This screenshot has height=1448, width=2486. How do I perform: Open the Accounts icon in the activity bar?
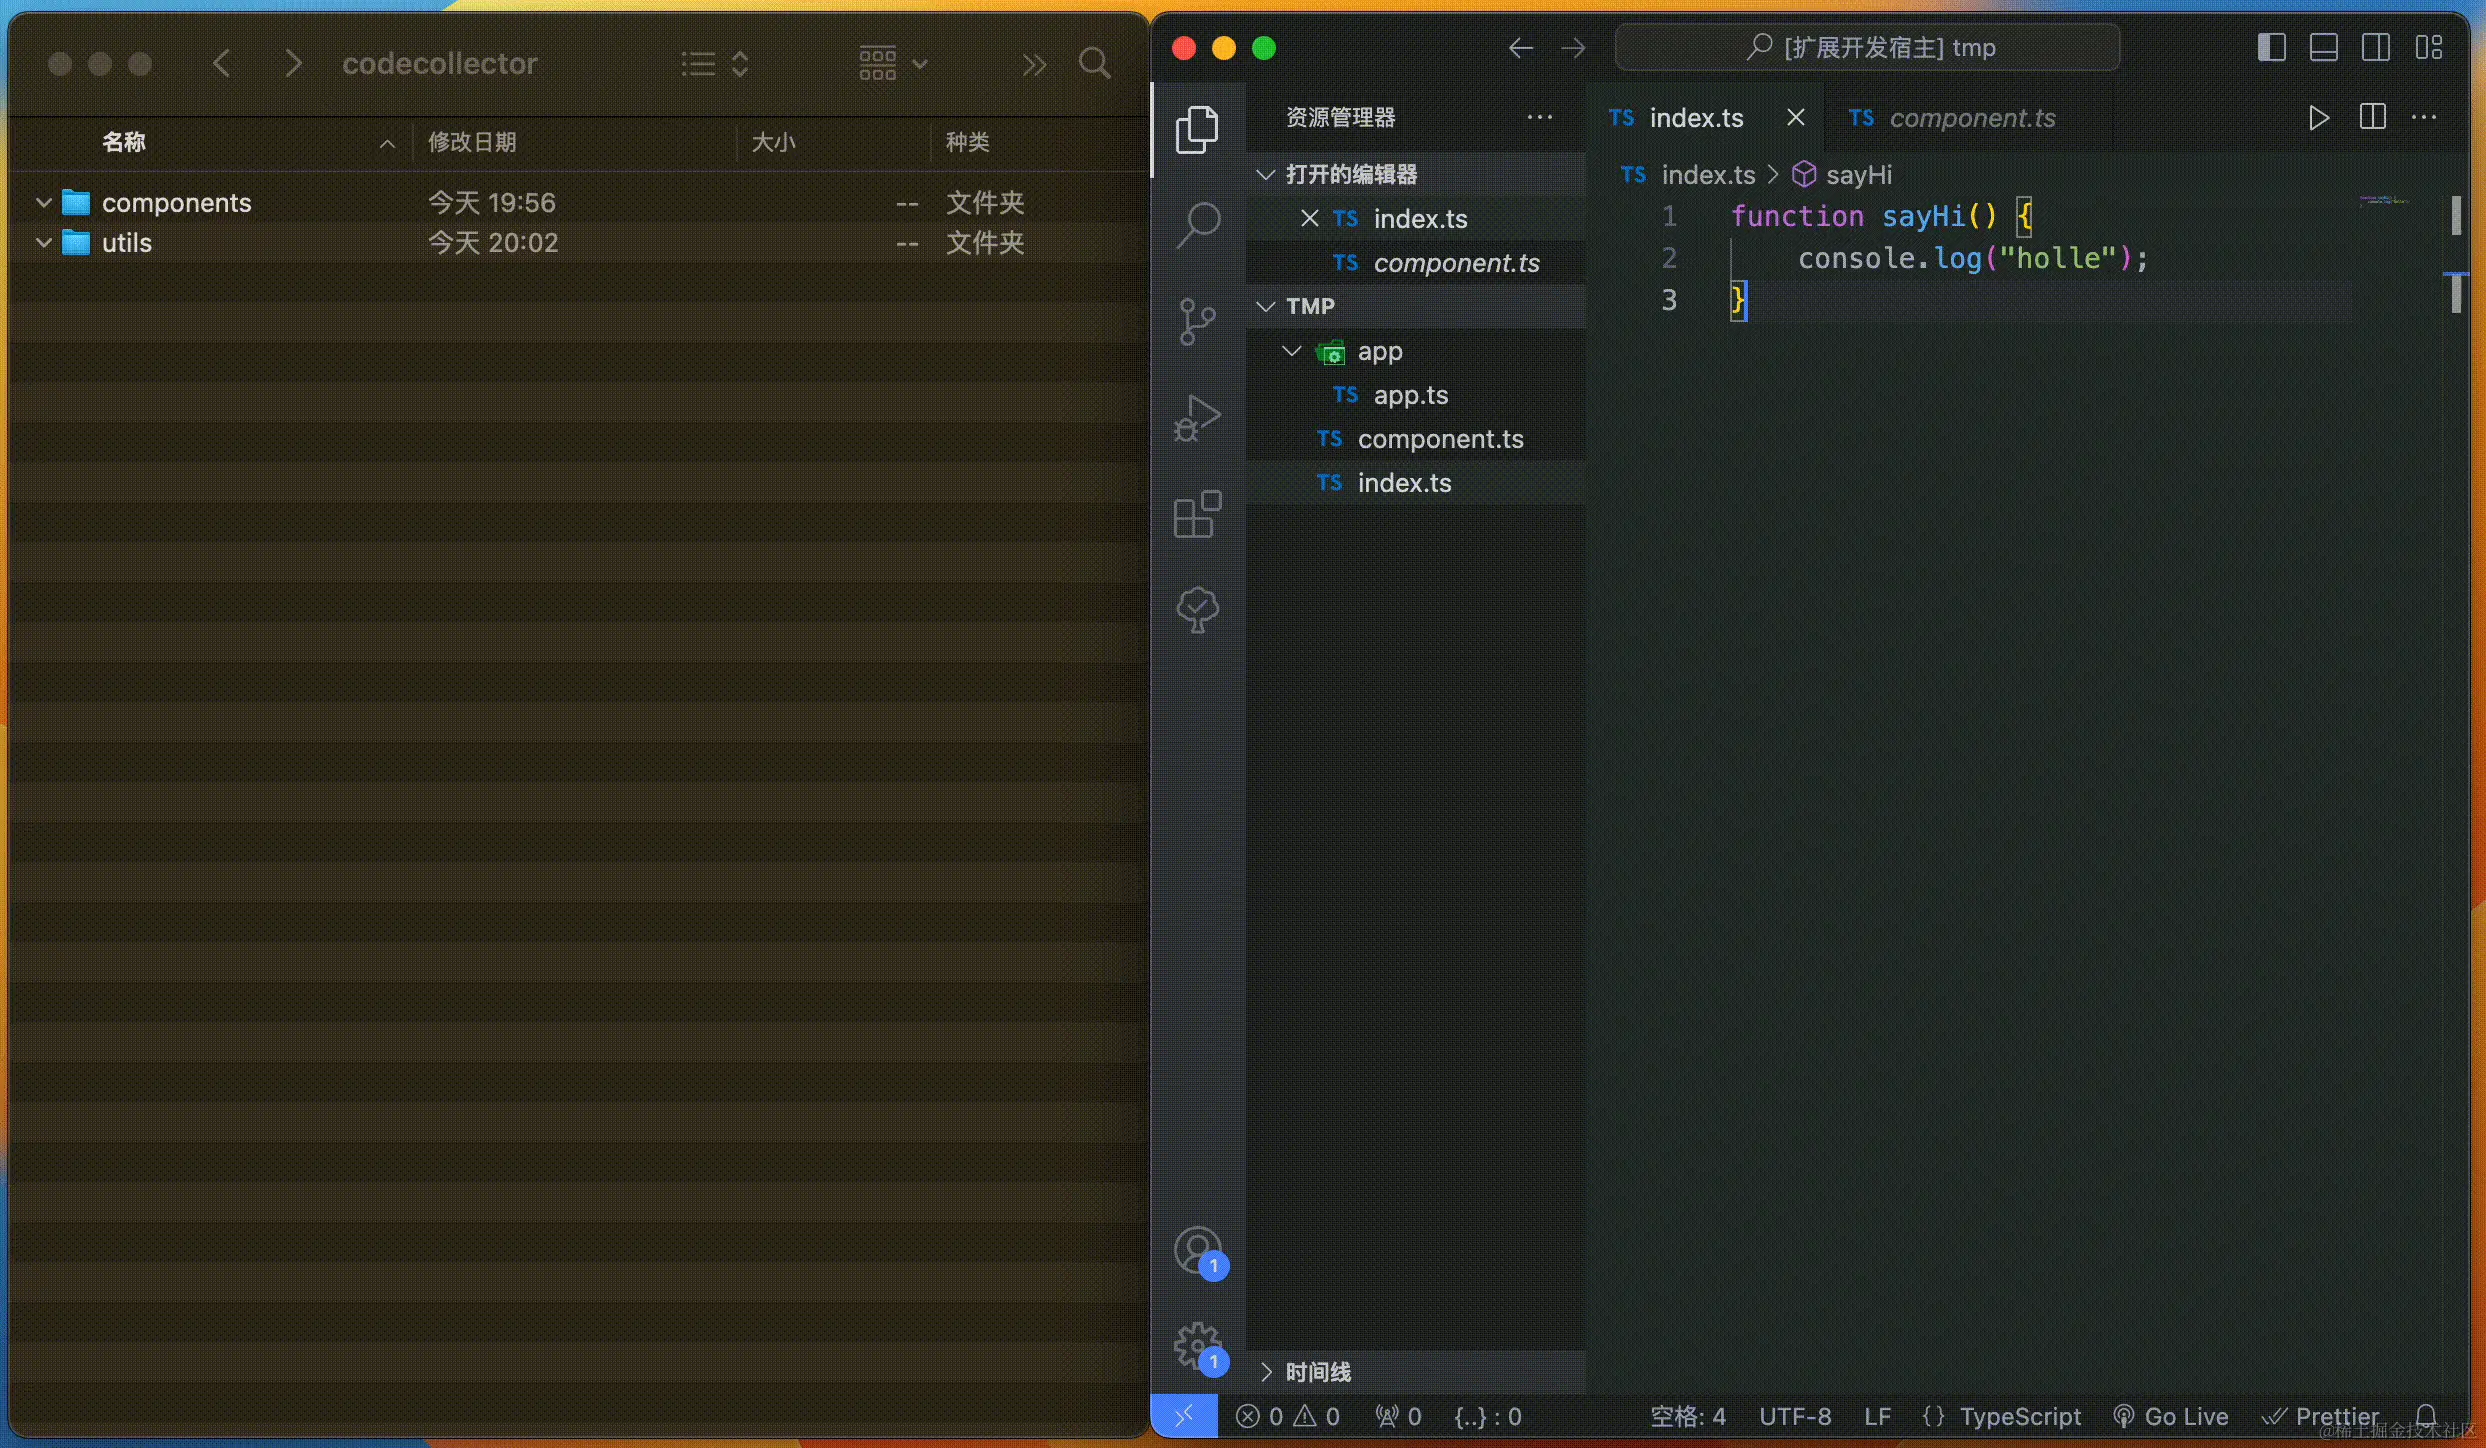(1198, 1250)
